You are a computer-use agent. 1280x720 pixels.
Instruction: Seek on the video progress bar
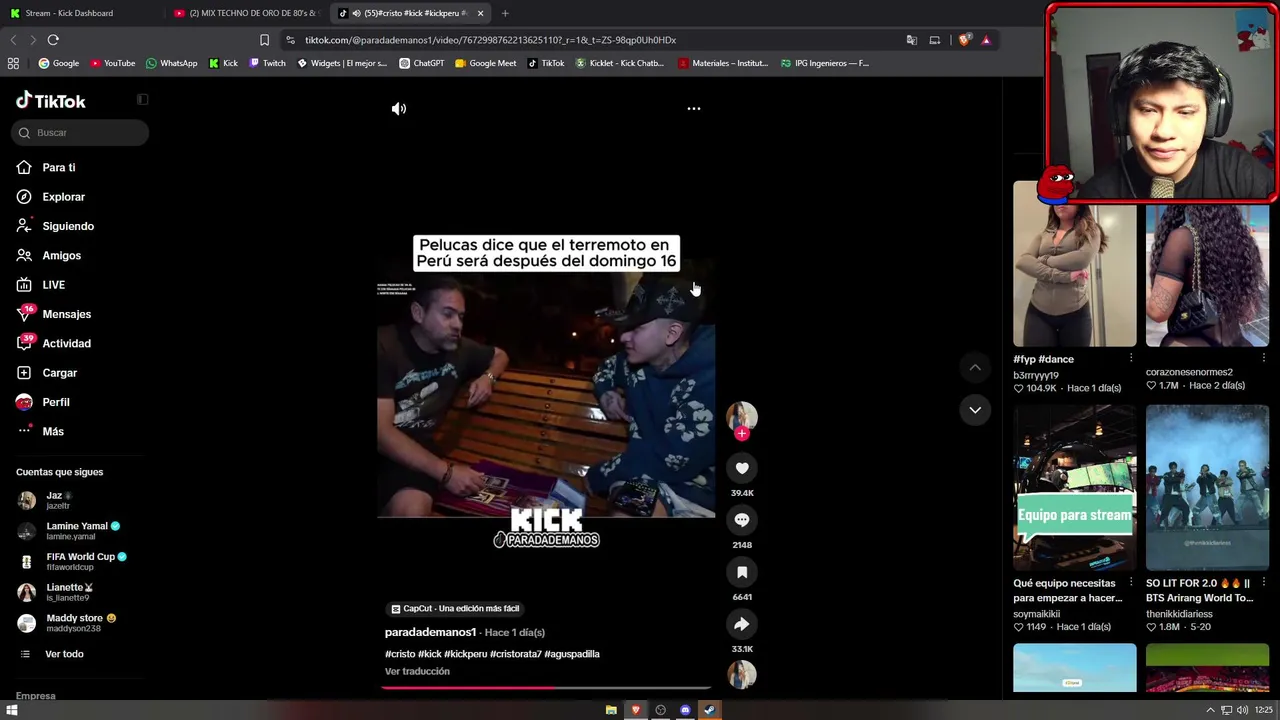coord(546,687)
